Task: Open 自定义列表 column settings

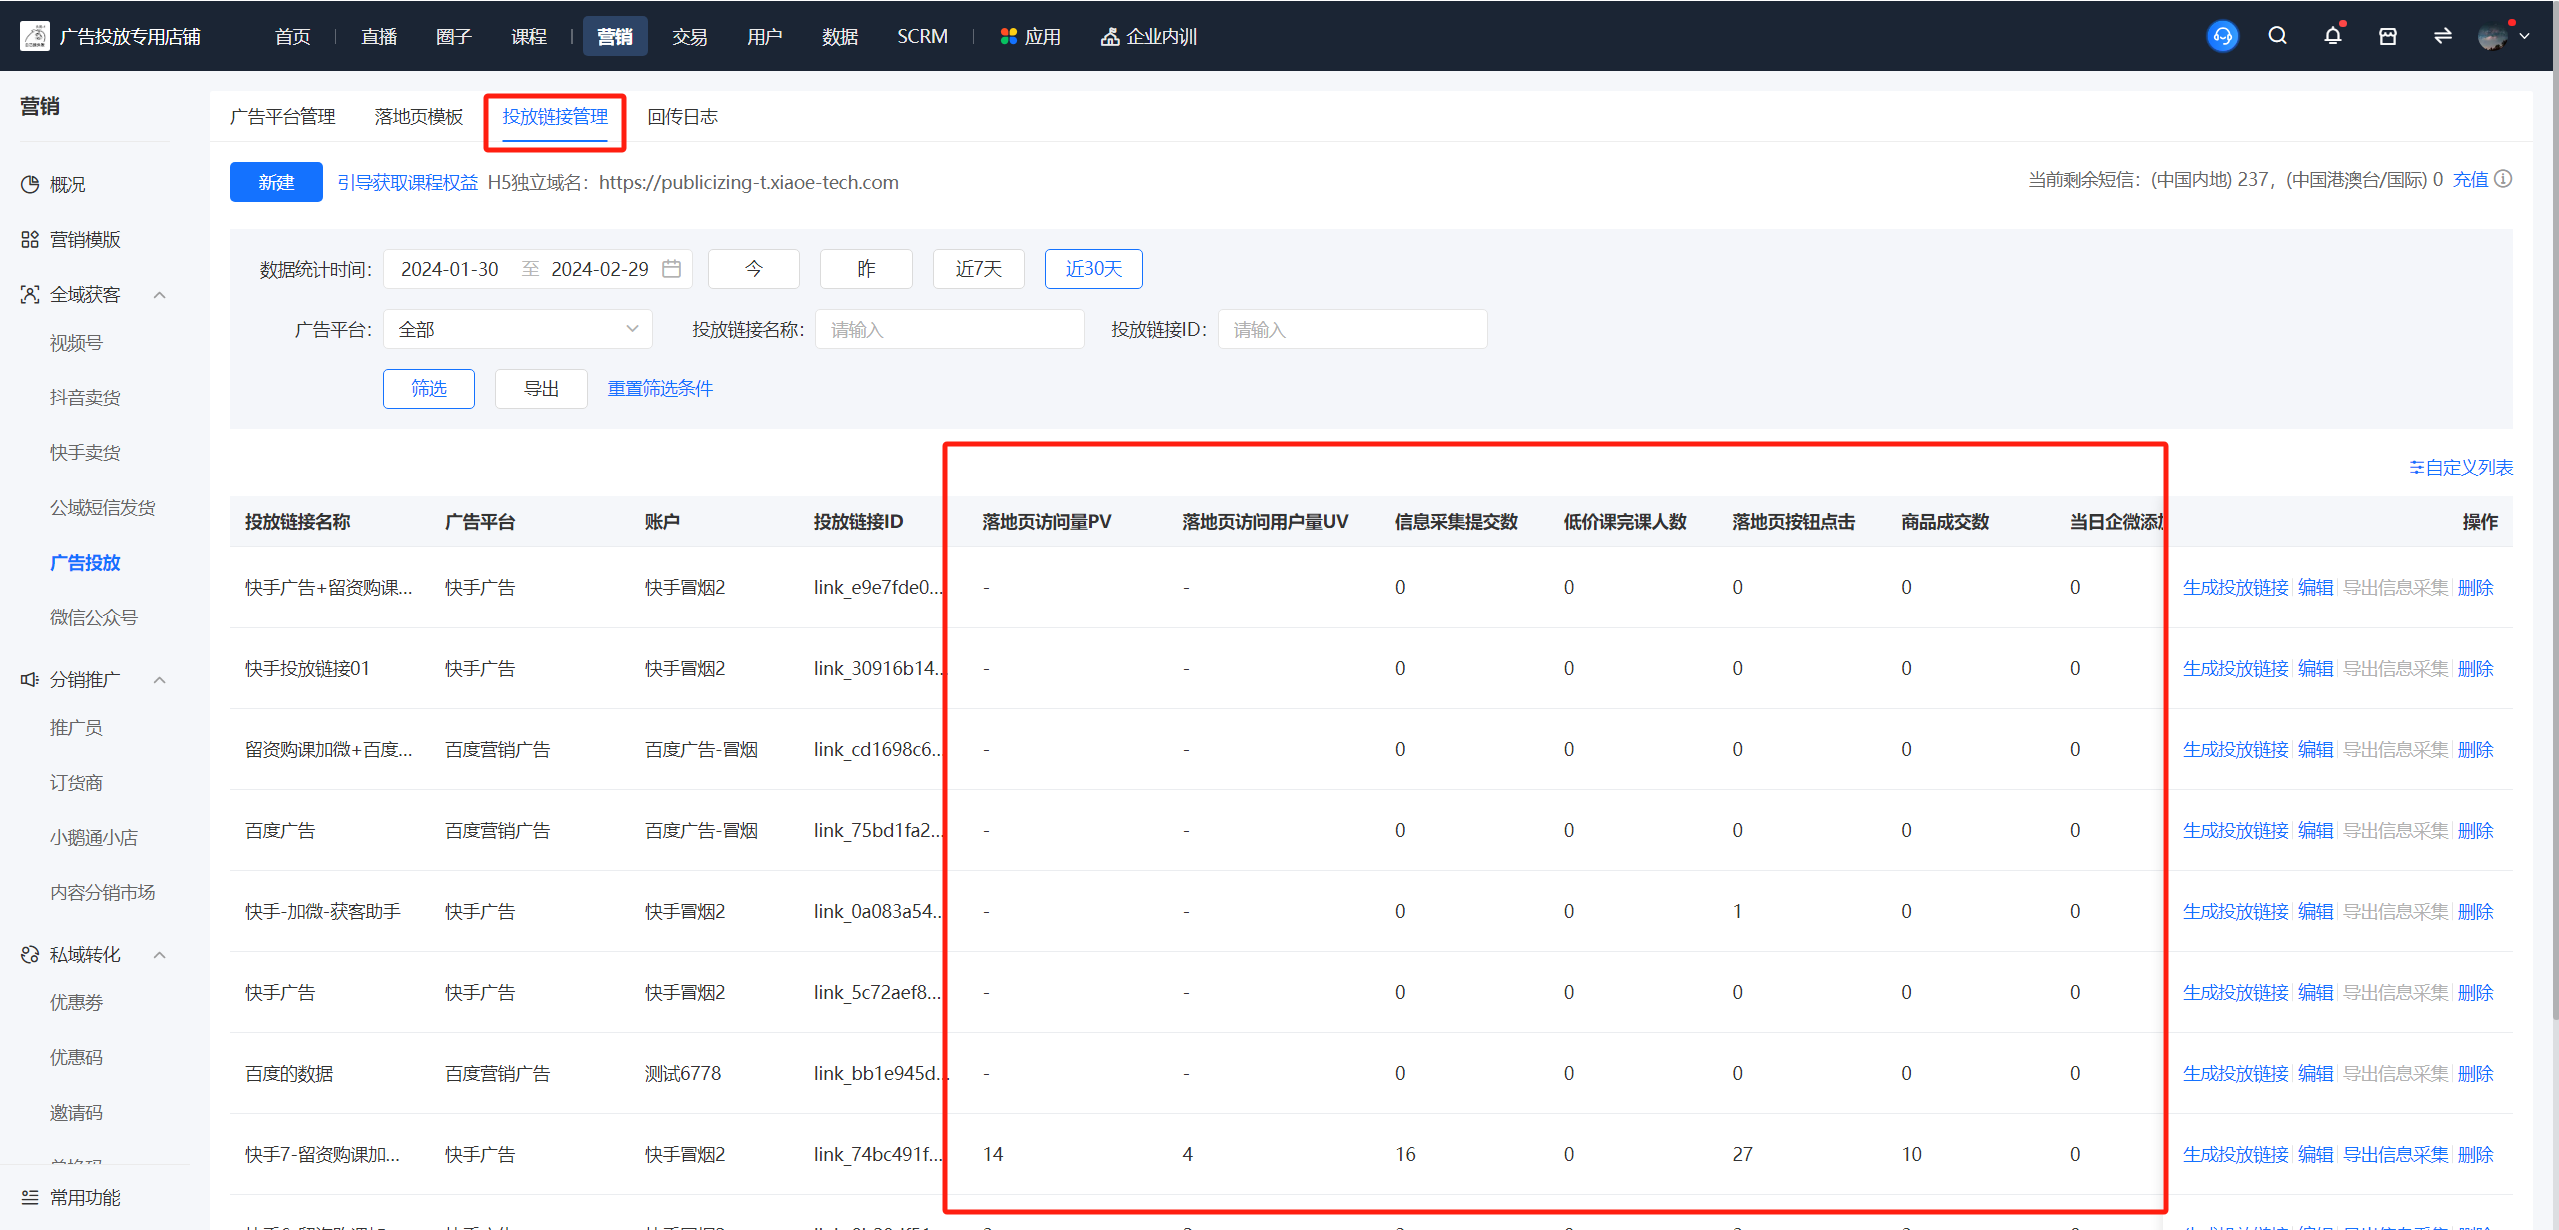Action: coord(2462,467)
